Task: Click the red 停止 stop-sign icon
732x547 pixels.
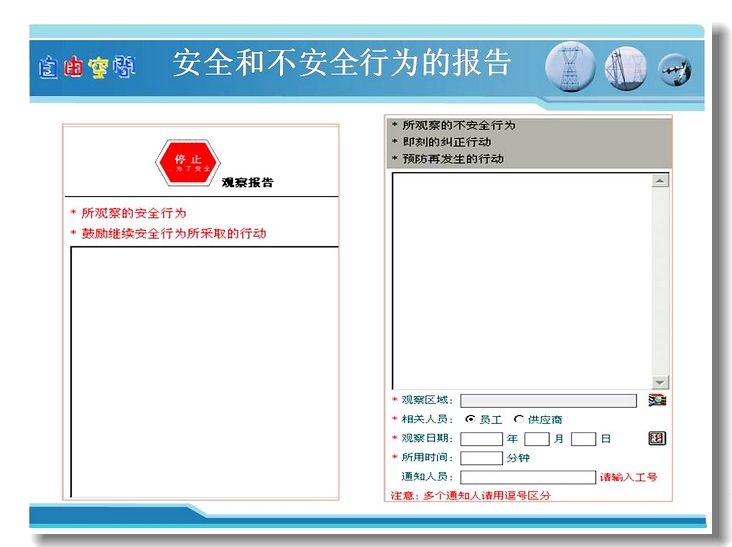Action: 188,163
